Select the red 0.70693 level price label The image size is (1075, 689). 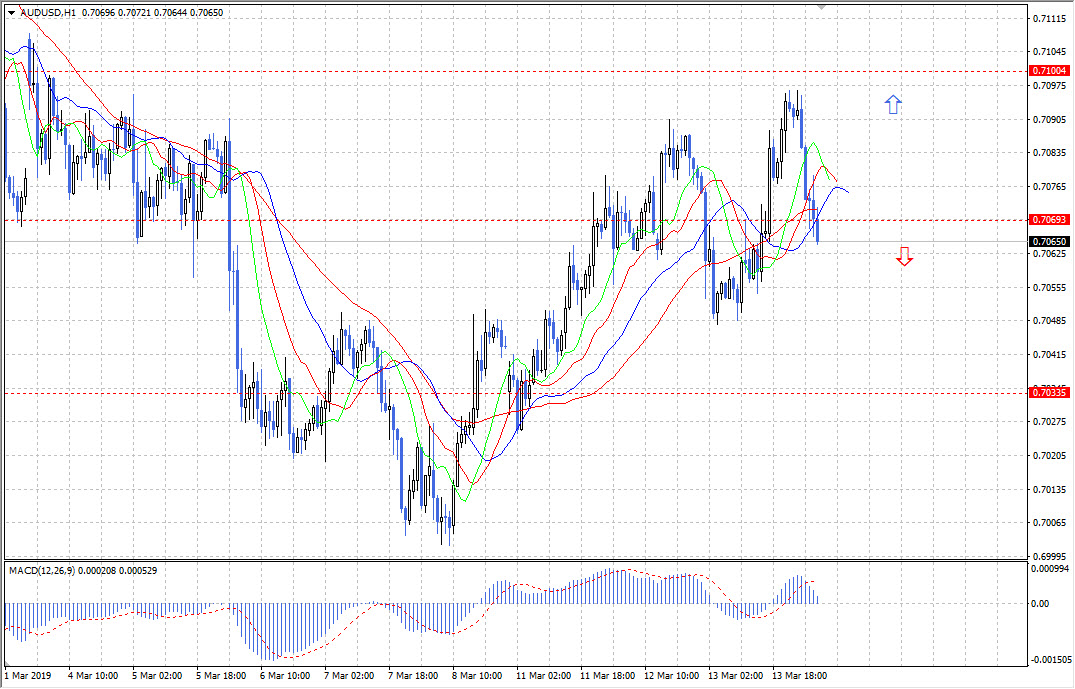pyautogui.click(x=1049, y=220)
